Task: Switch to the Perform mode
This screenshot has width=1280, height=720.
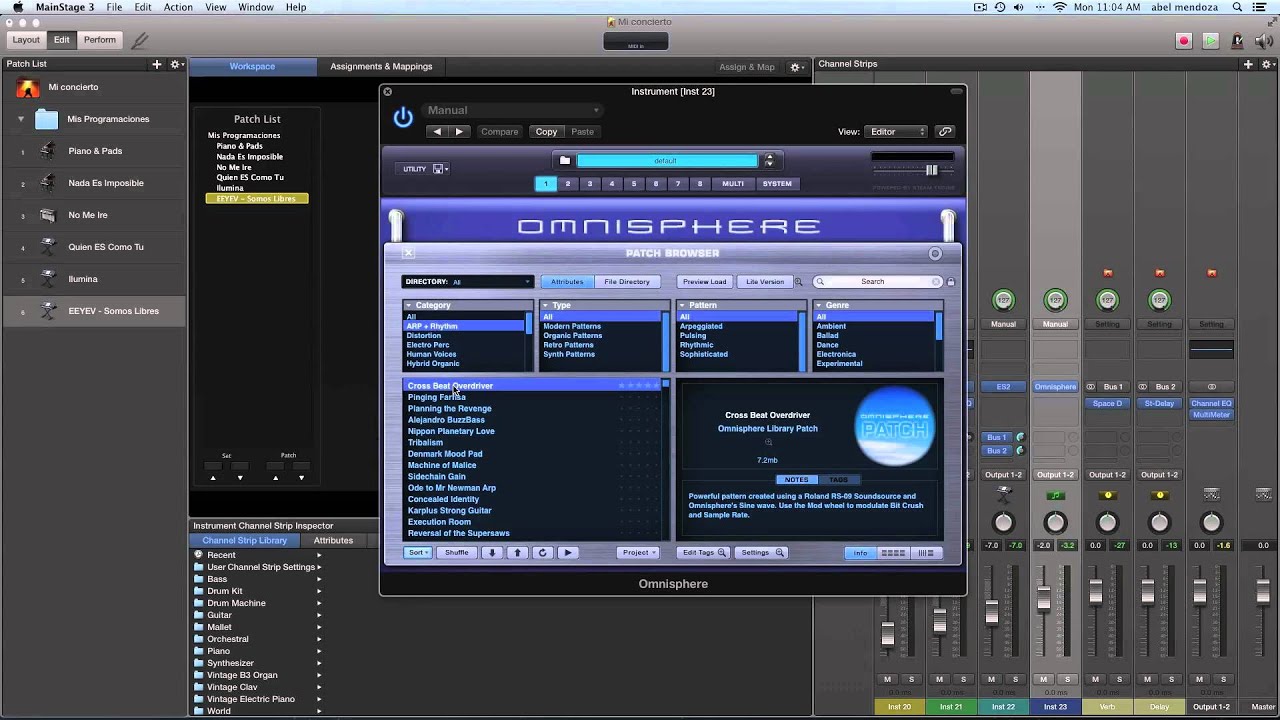Action: tap(99, 40)
